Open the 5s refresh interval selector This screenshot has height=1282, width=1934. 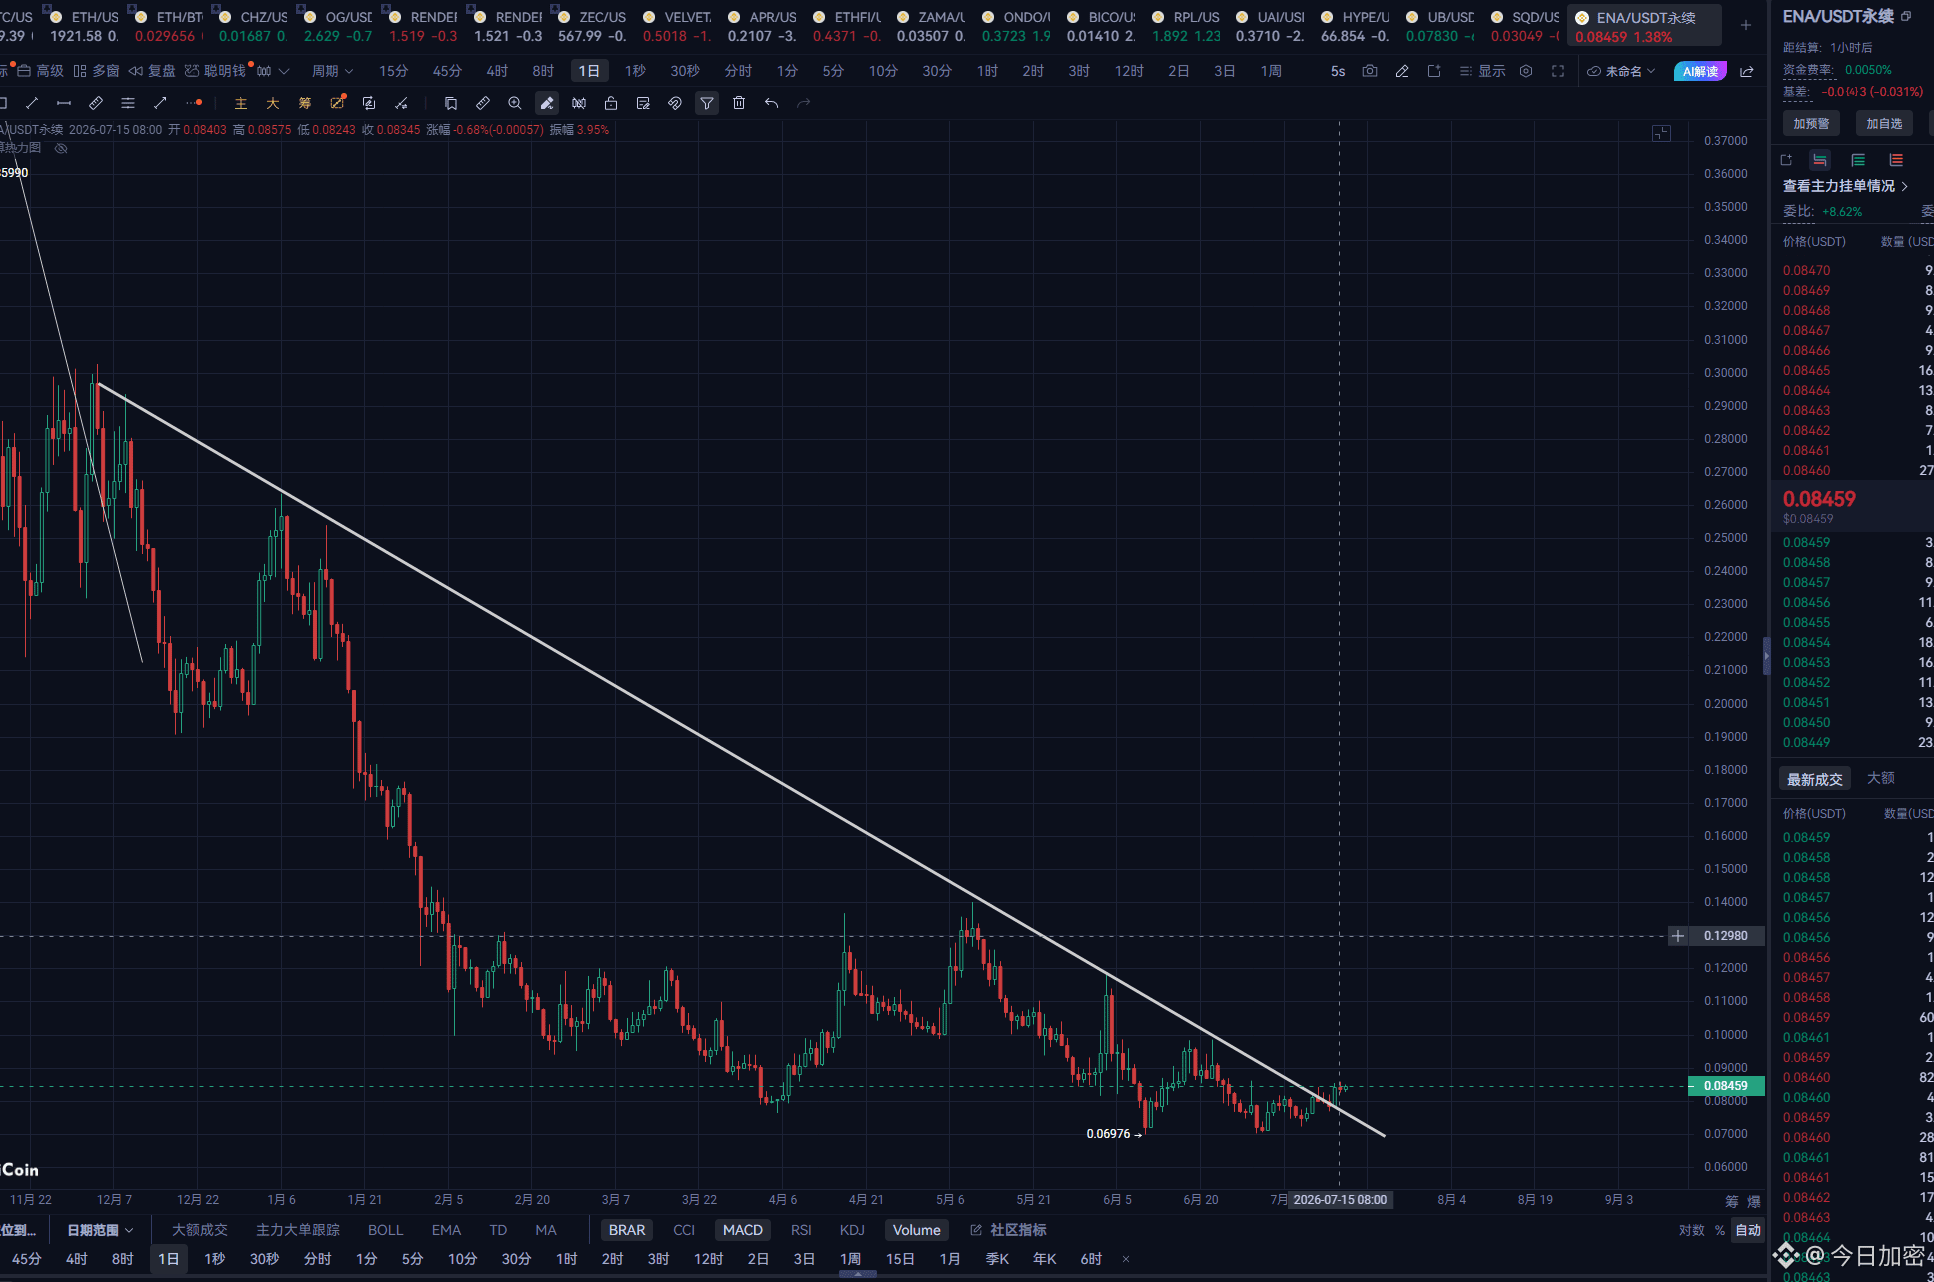pyautogui.click(x=1338, y=71)
